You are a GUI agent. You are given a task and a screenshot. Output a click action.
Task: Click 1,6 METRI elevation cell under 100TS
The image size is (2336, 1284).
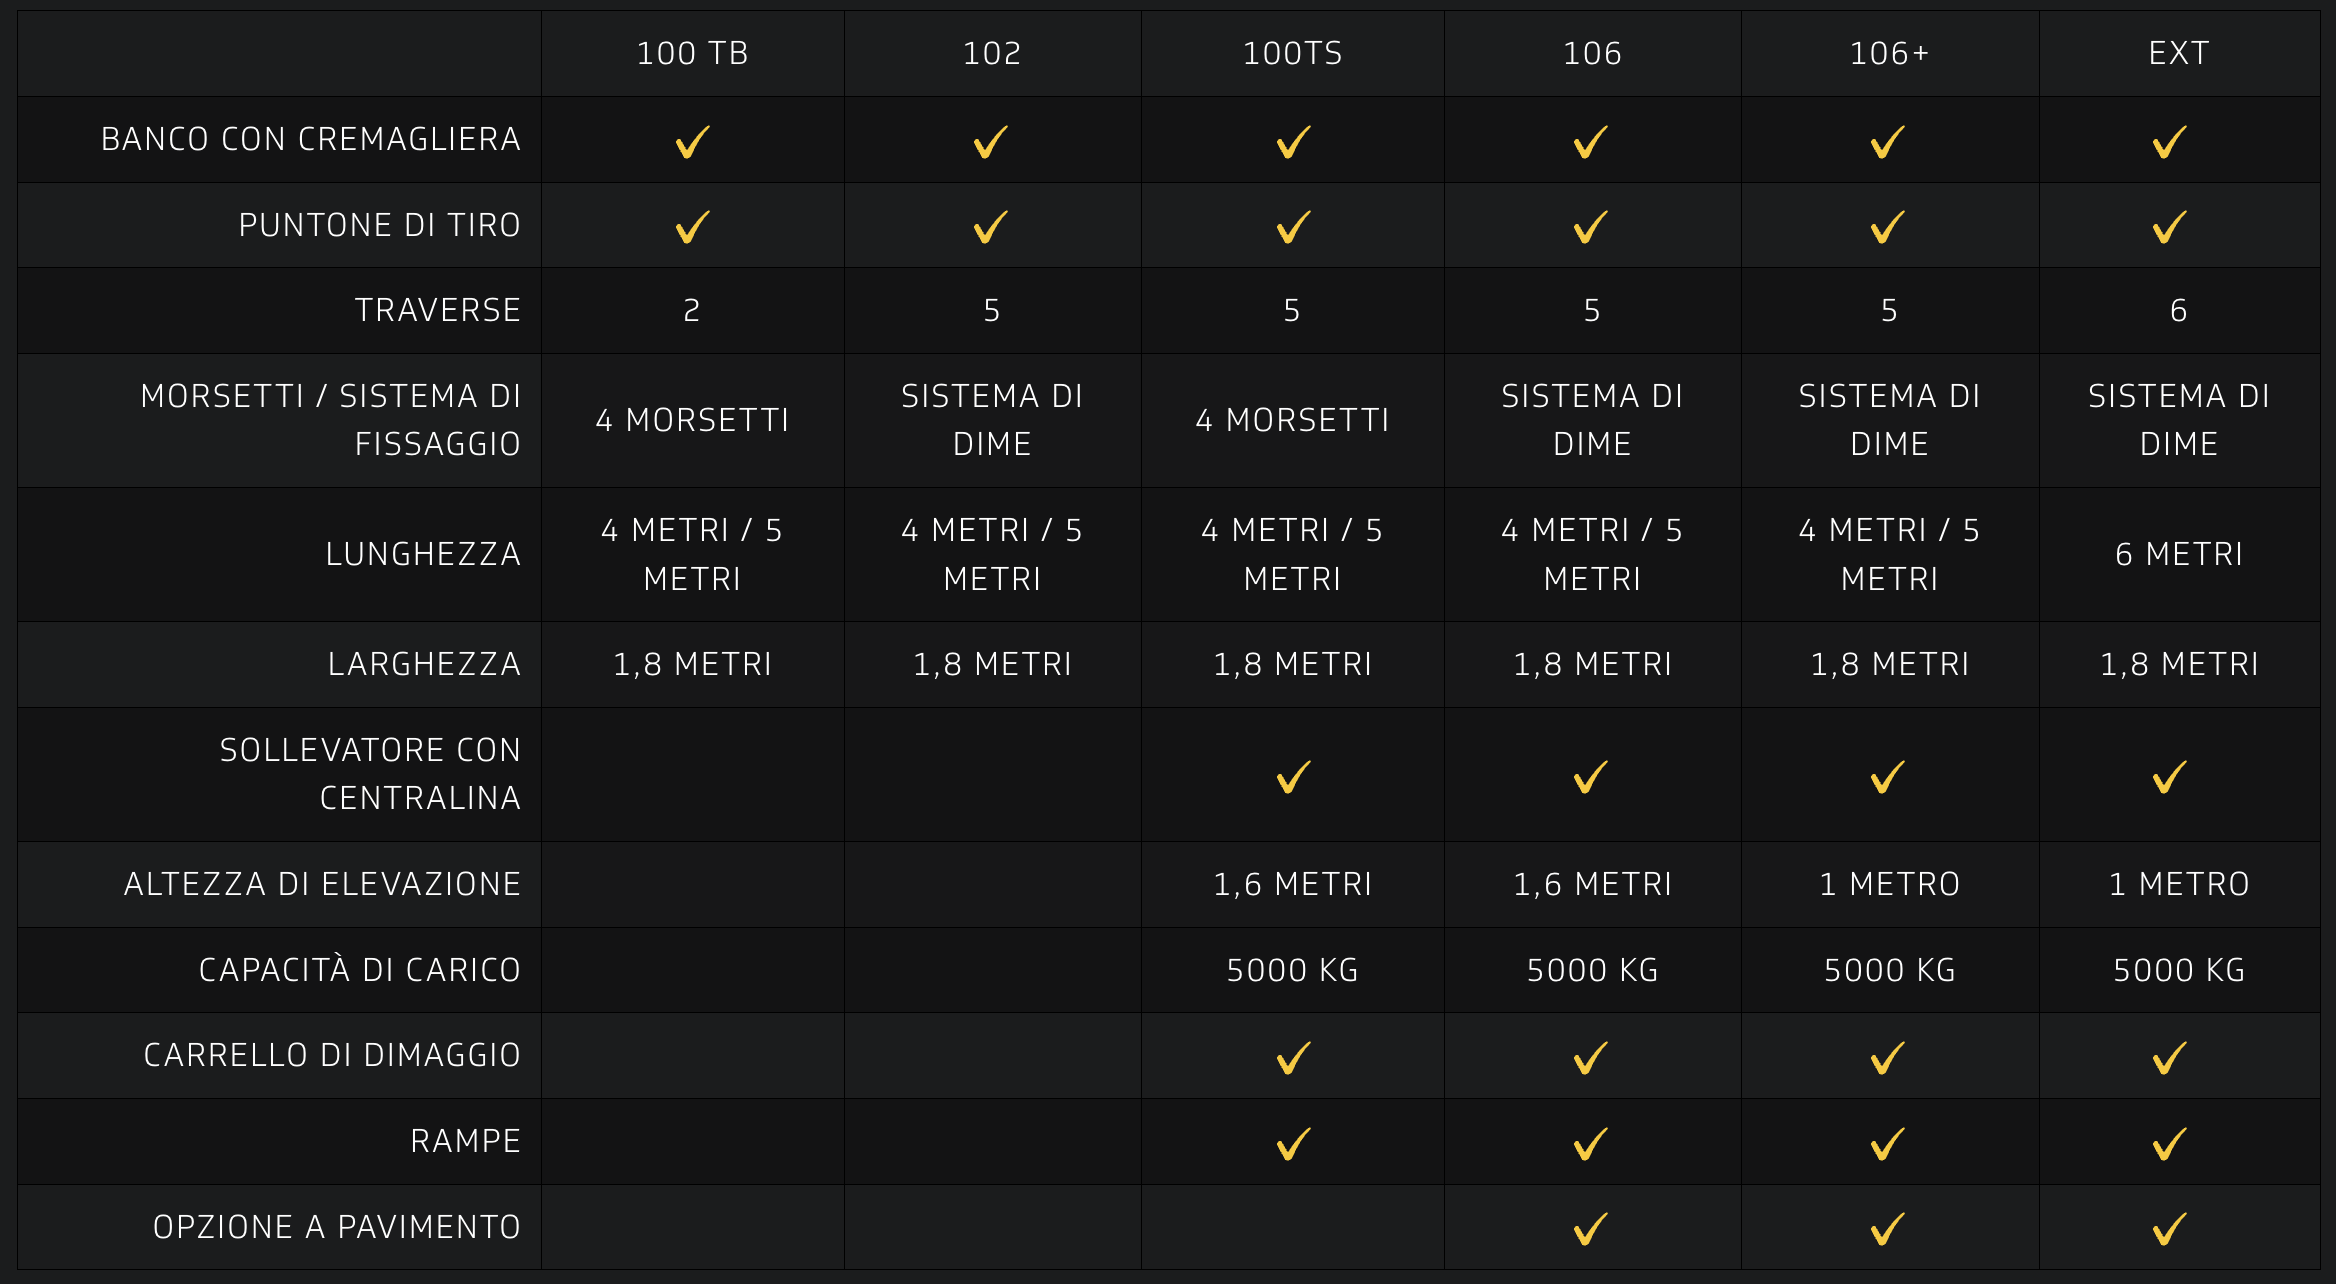(x=1292, y=884)
